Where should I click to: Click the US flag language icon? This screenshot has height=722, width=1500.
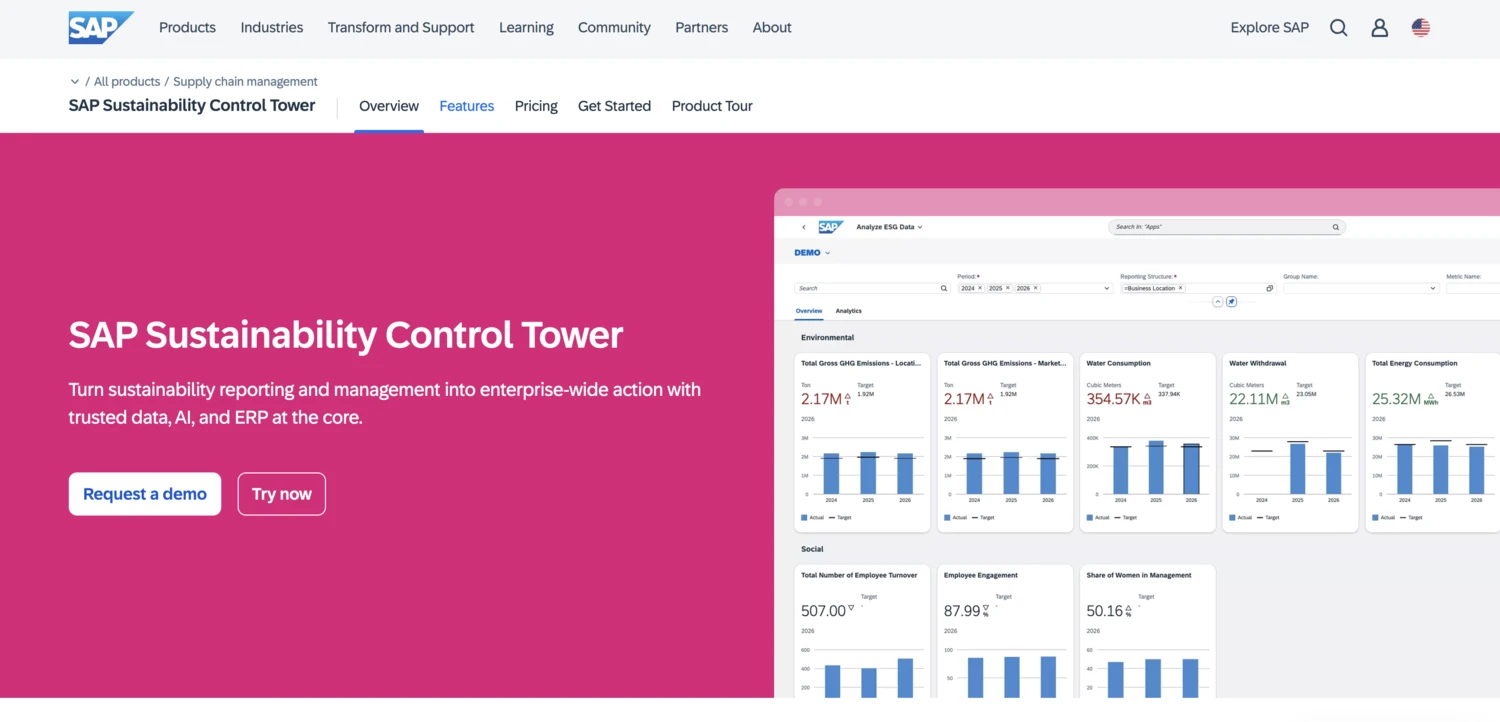(x=1421, y=27)
